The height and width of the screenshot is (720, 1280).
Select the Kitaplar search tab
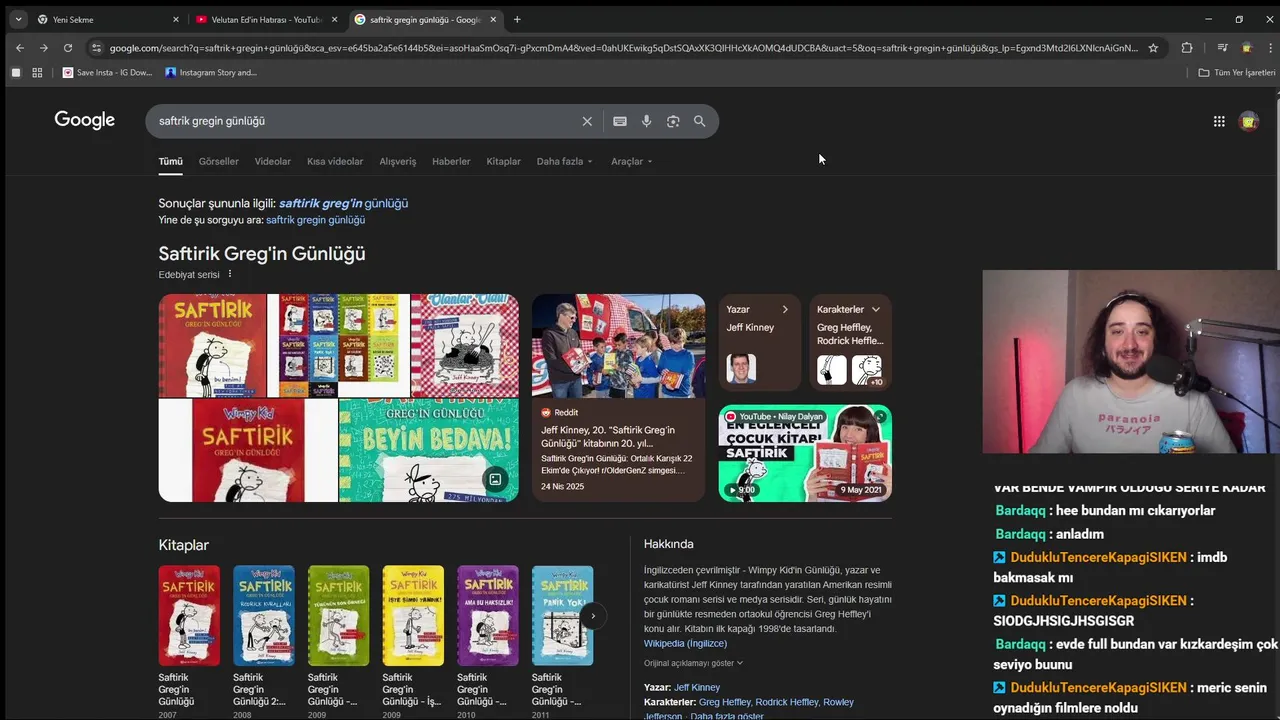(x=503, y=161)
